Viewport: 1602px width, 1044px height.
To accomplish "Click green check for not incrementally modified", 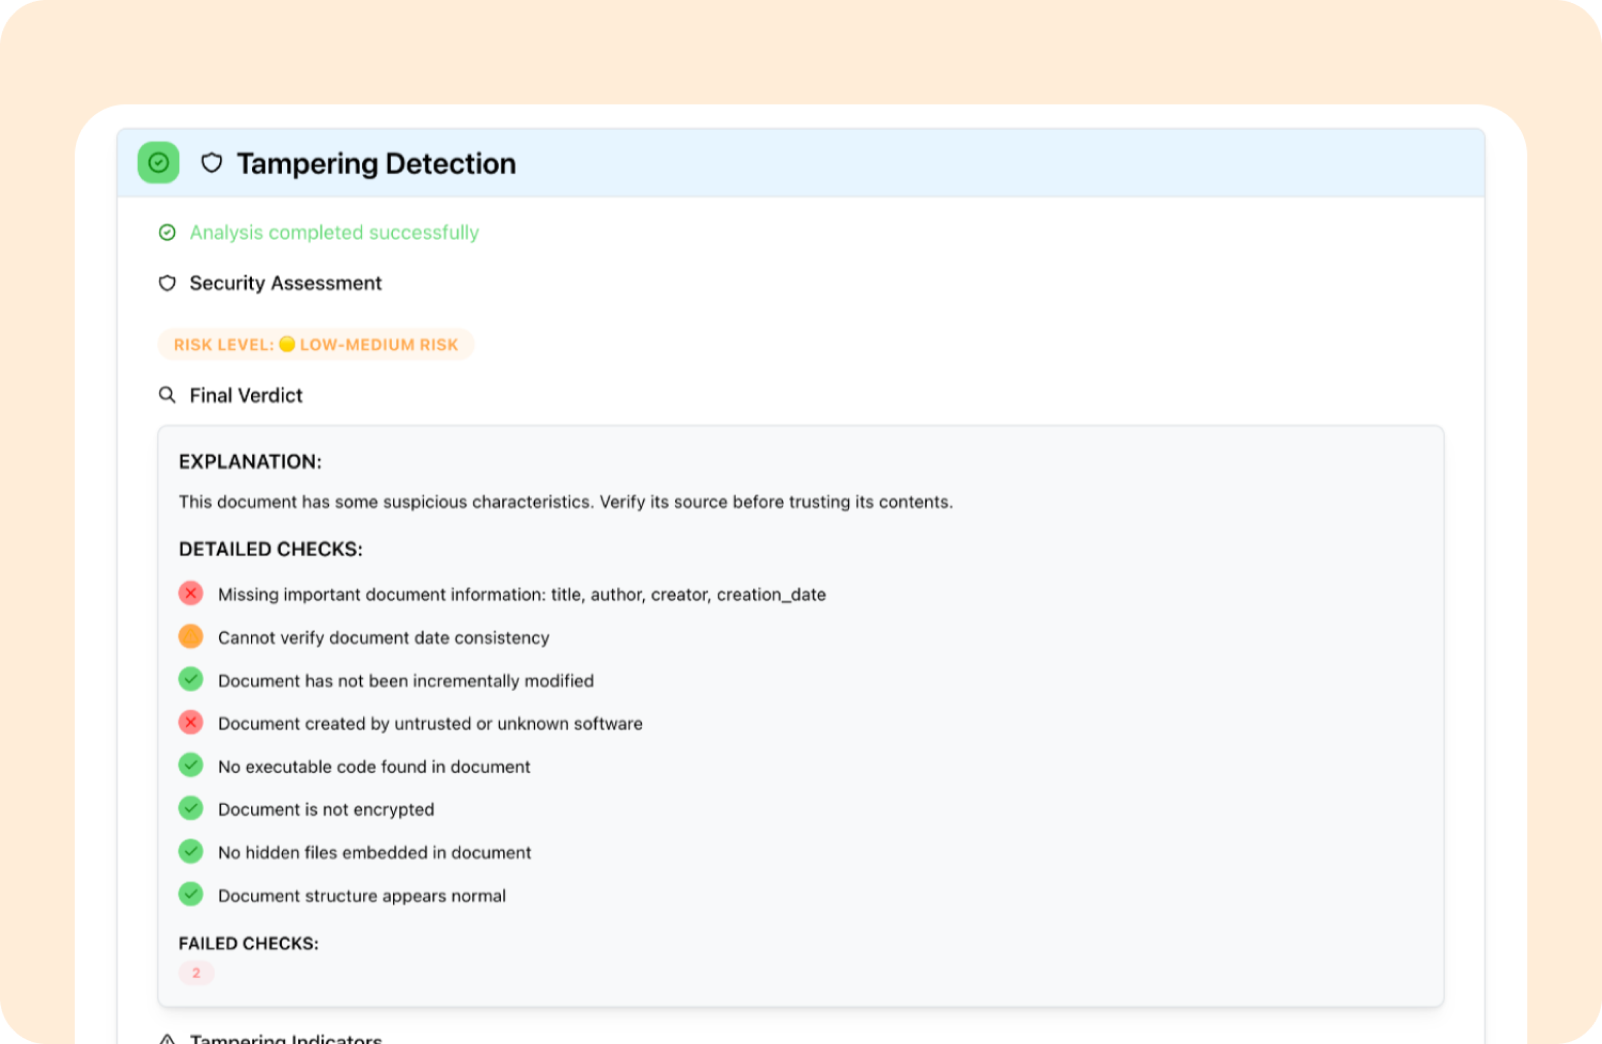I will click(191, 680).
